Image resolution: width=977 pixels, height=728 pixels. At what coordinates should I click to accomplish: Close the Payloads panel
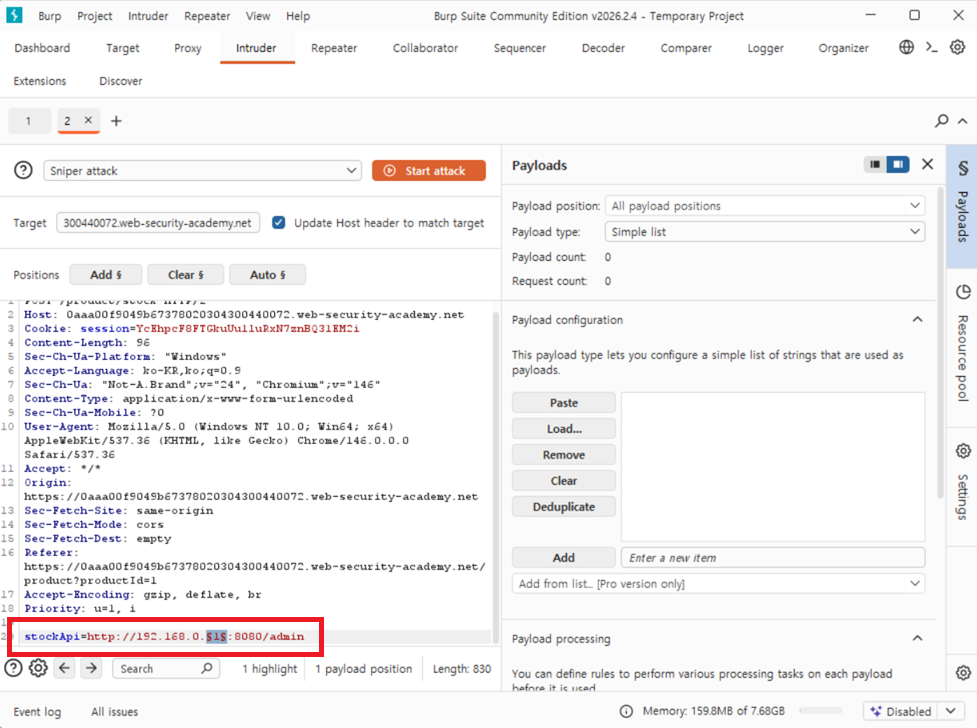pos(927,165)
